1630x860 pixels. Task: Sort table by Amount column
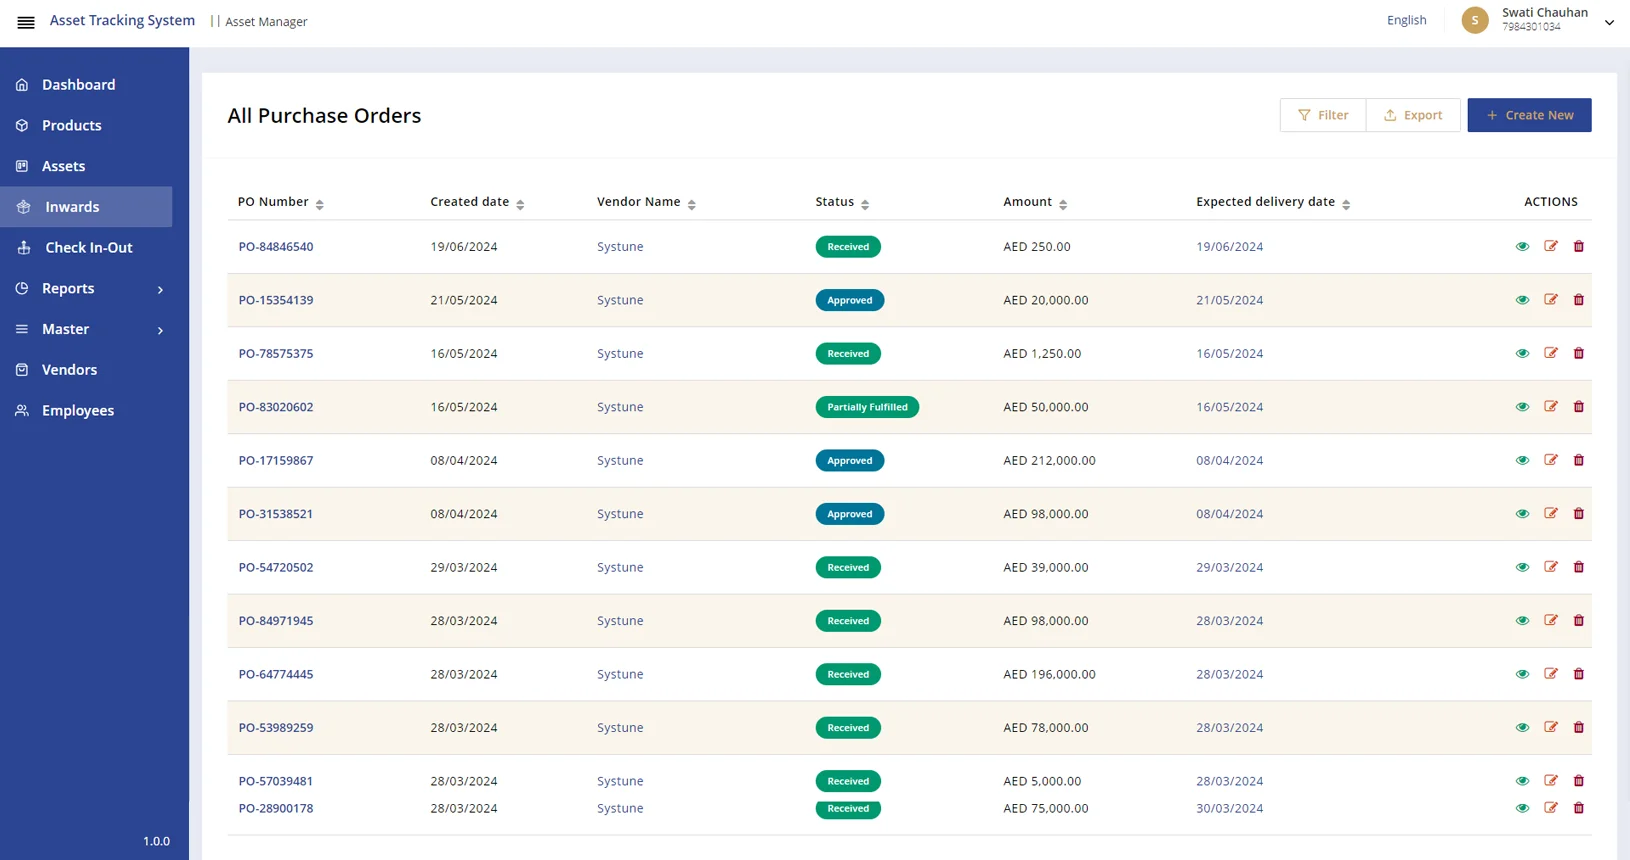coord(1063,204)
